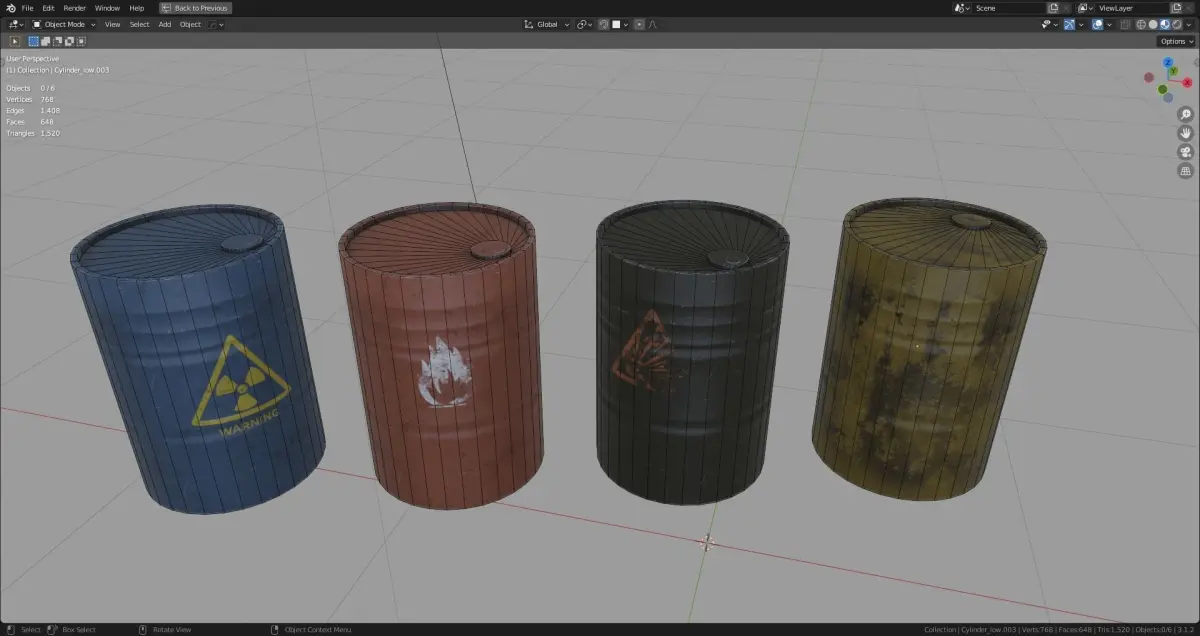
Task: Toggle X-Ray view
Action: pyautogui.click(x=1126, y=24)
